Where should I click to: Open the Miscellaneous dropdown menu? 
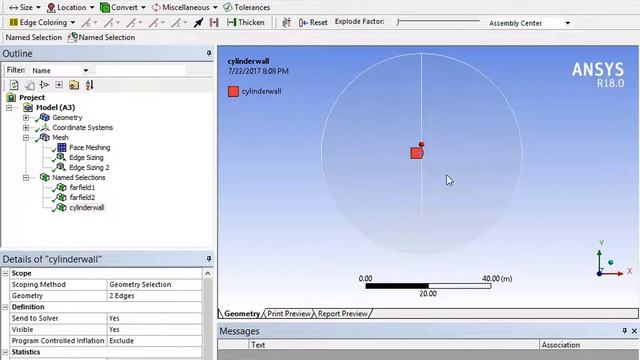pos(184,7)
